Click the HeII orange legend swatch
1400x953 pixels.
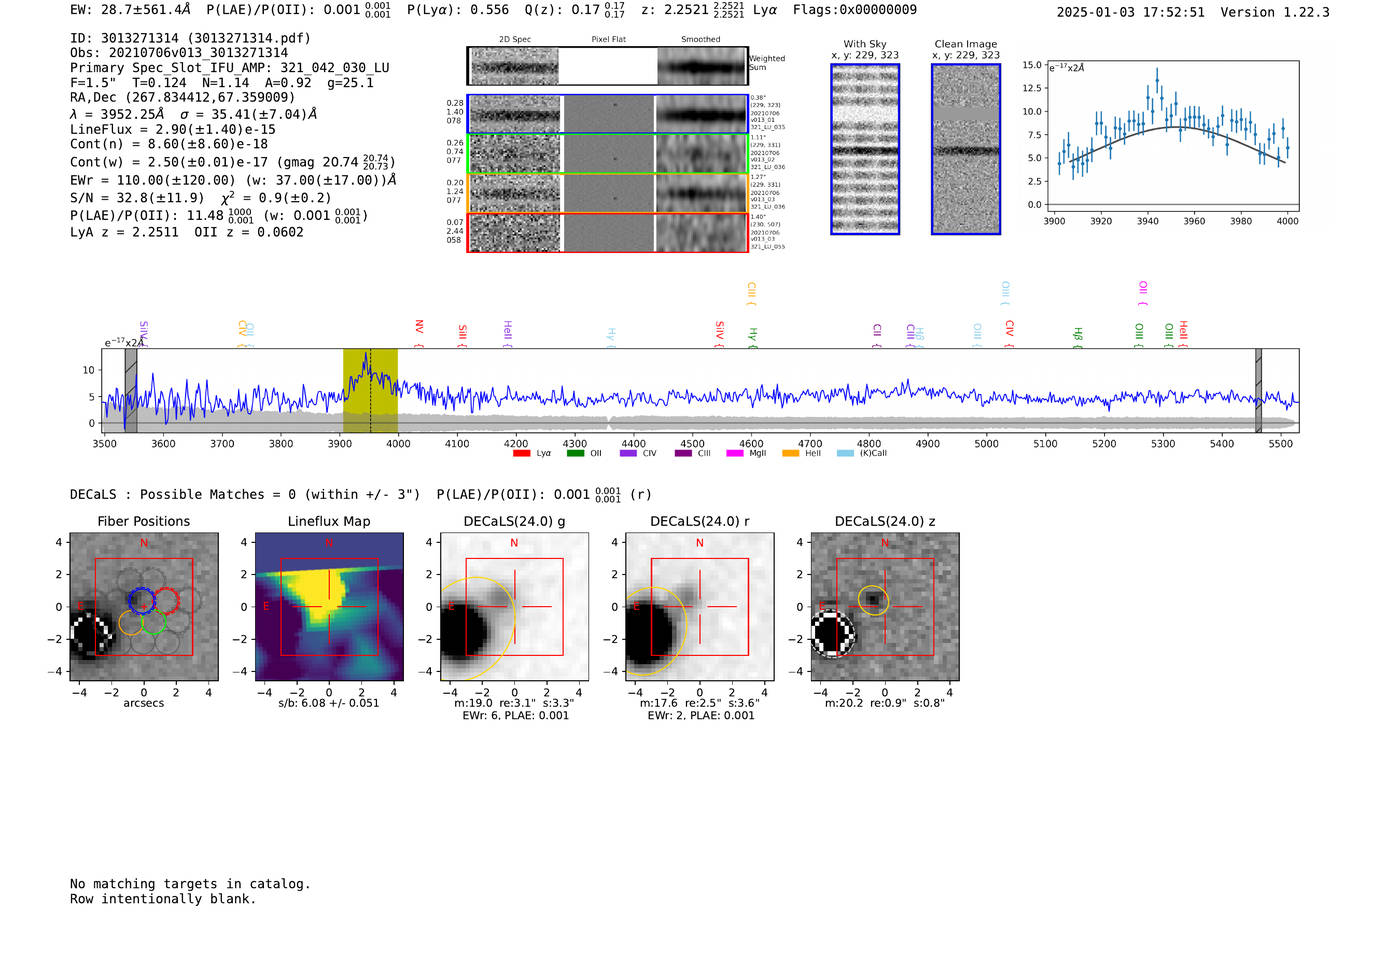pyautogui.click(x=790, y=453)
